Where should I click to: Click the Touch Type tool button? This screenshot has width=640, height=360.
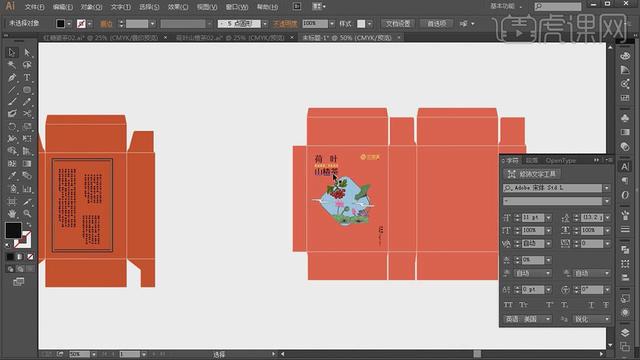point(532,174)
